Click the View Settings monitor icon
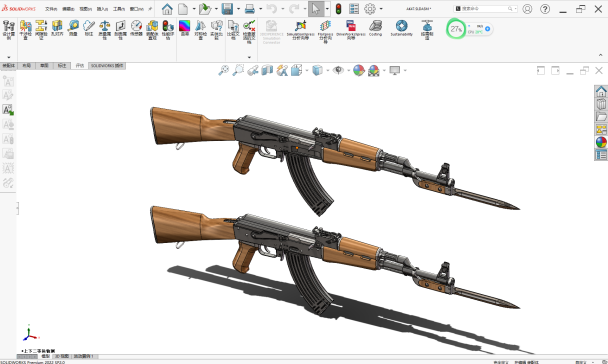Image resolution: width=608 pixels, height=364 pixels. (395, 70)
